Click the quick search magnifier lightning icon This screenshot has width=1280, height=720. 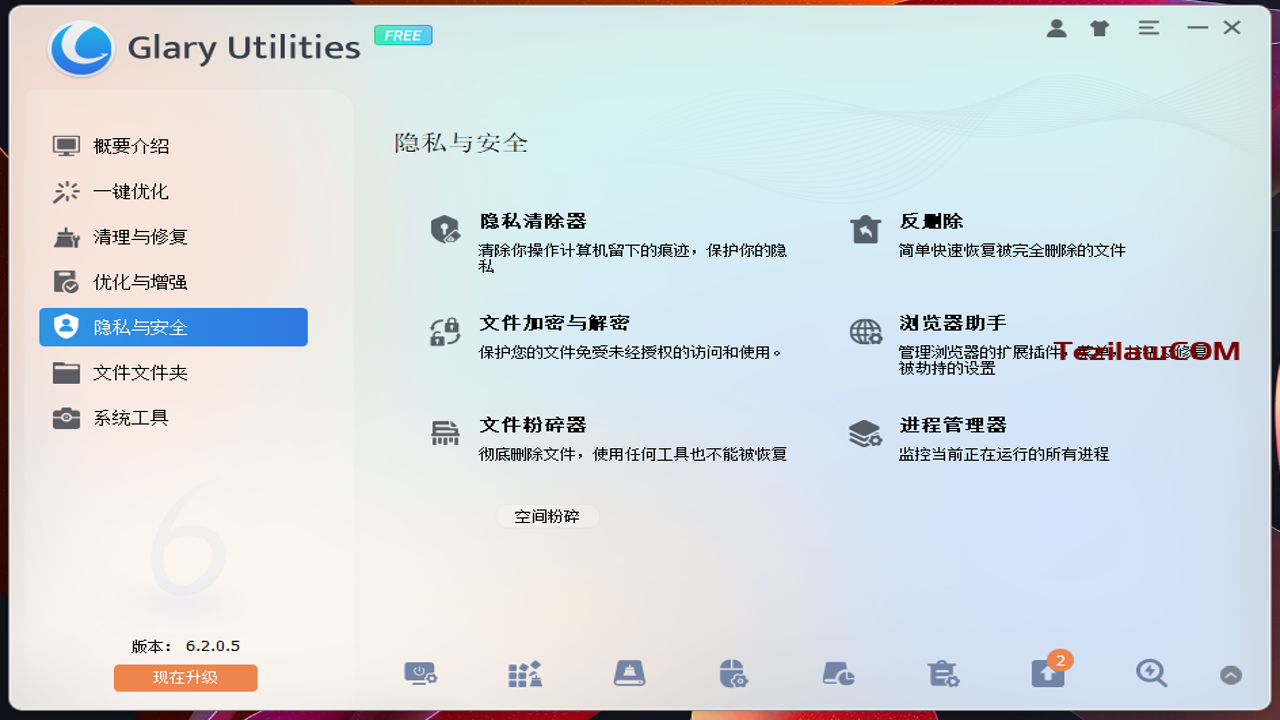[x=1152, y=673]
